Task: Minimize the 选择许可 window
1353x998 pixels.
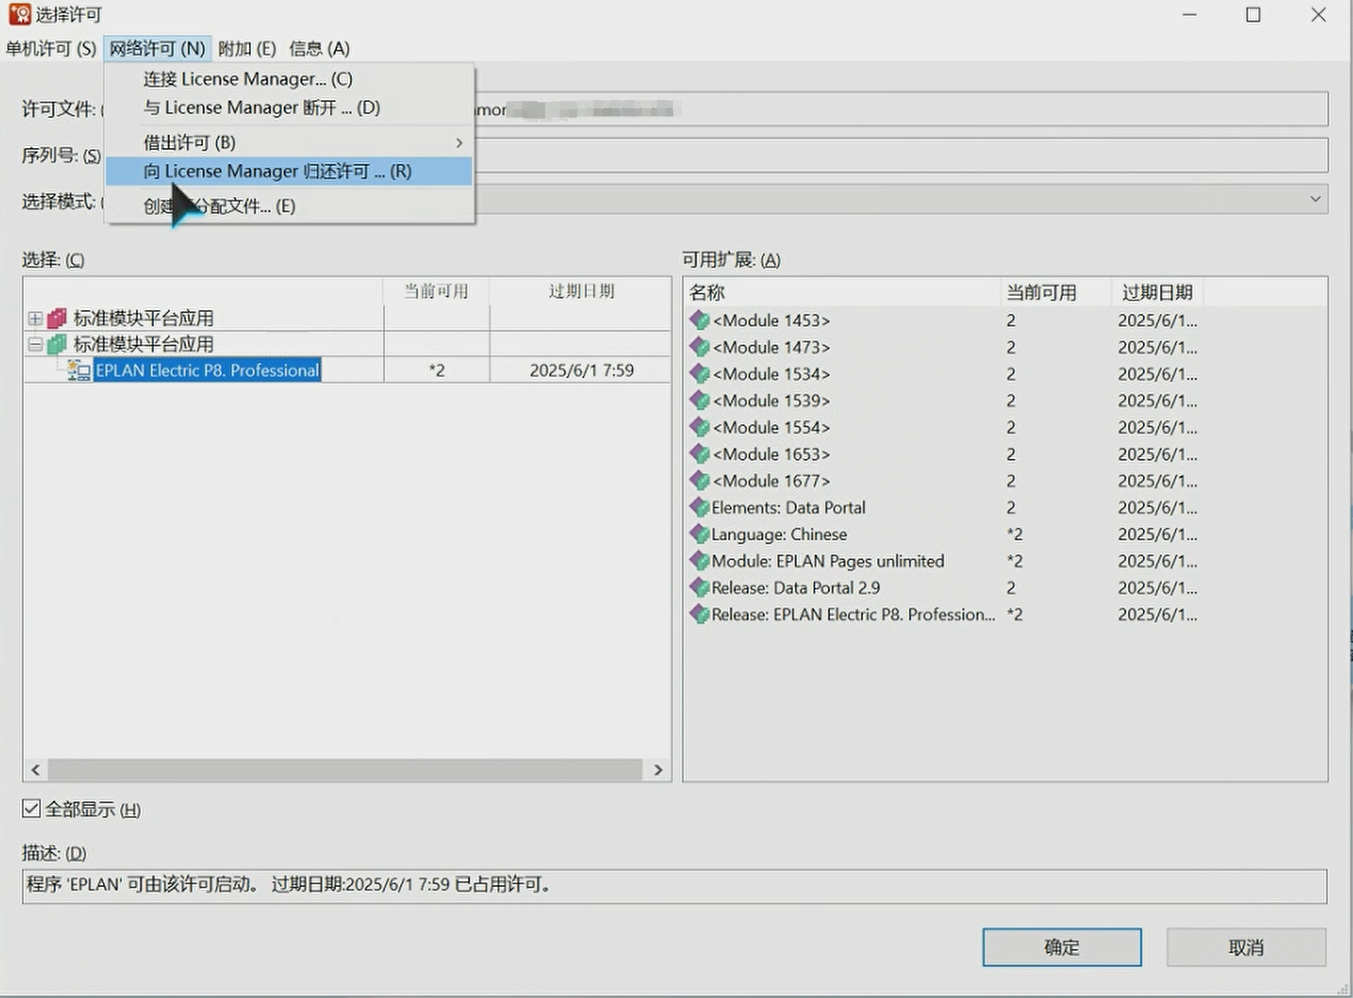Action: pos(1190,15)
